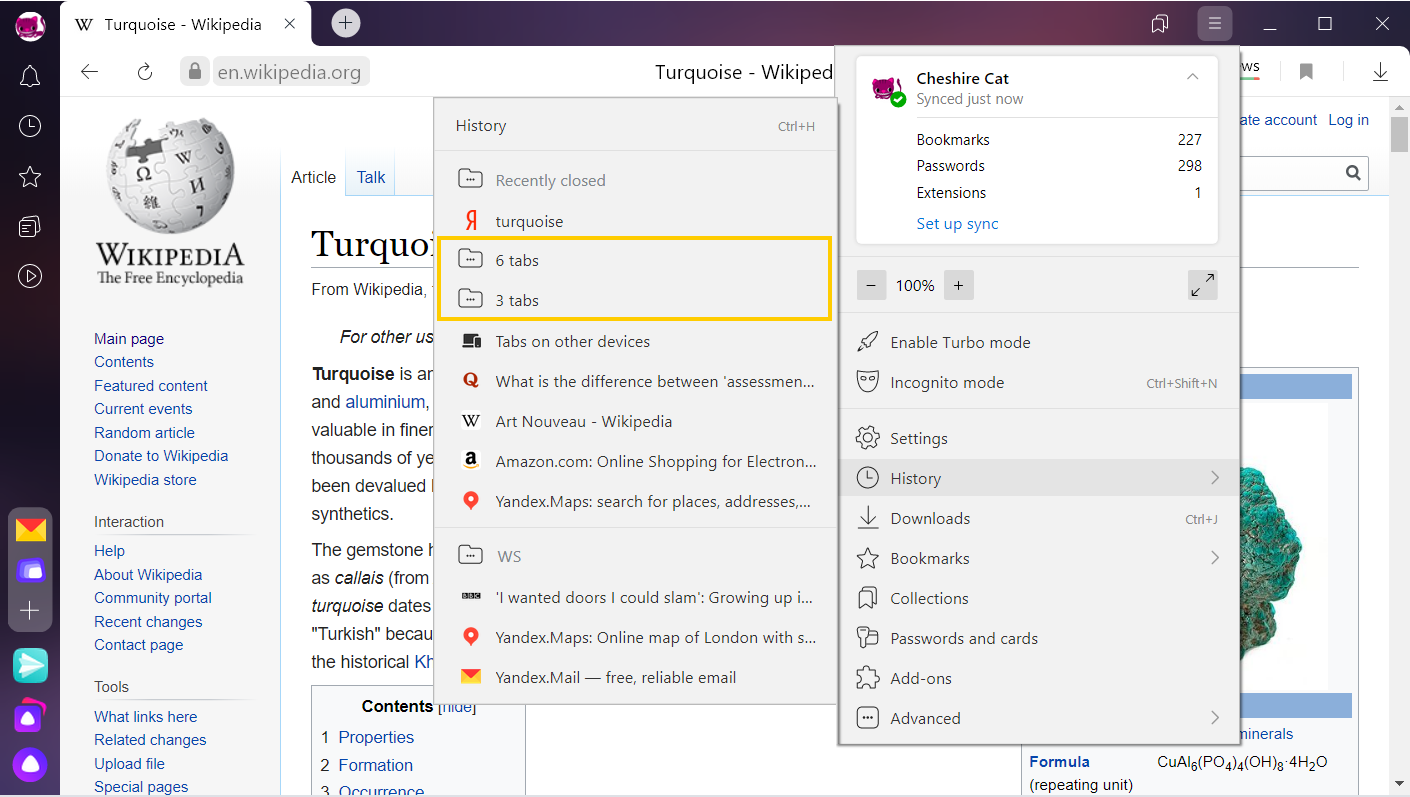The image size is (1410, 797).
Task: Expand the Advanced submenu arrow
Action: point(1215,718)
